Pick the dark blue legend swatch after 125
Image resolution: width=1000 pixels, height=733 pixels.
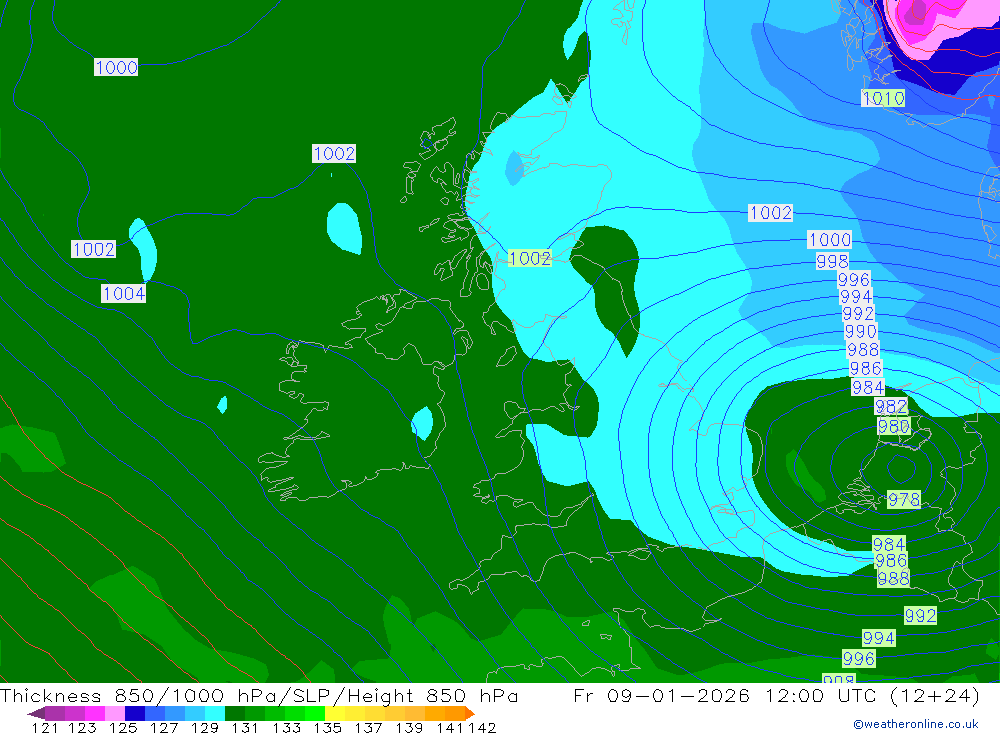pos(135,713)
